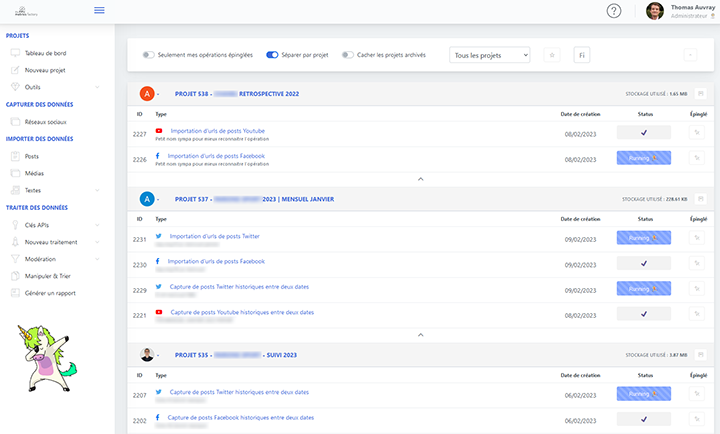Open 'Importation d'urls de posts Youtube' link
The width and height of the screenshot is (720, 434).
pos(217,131)
